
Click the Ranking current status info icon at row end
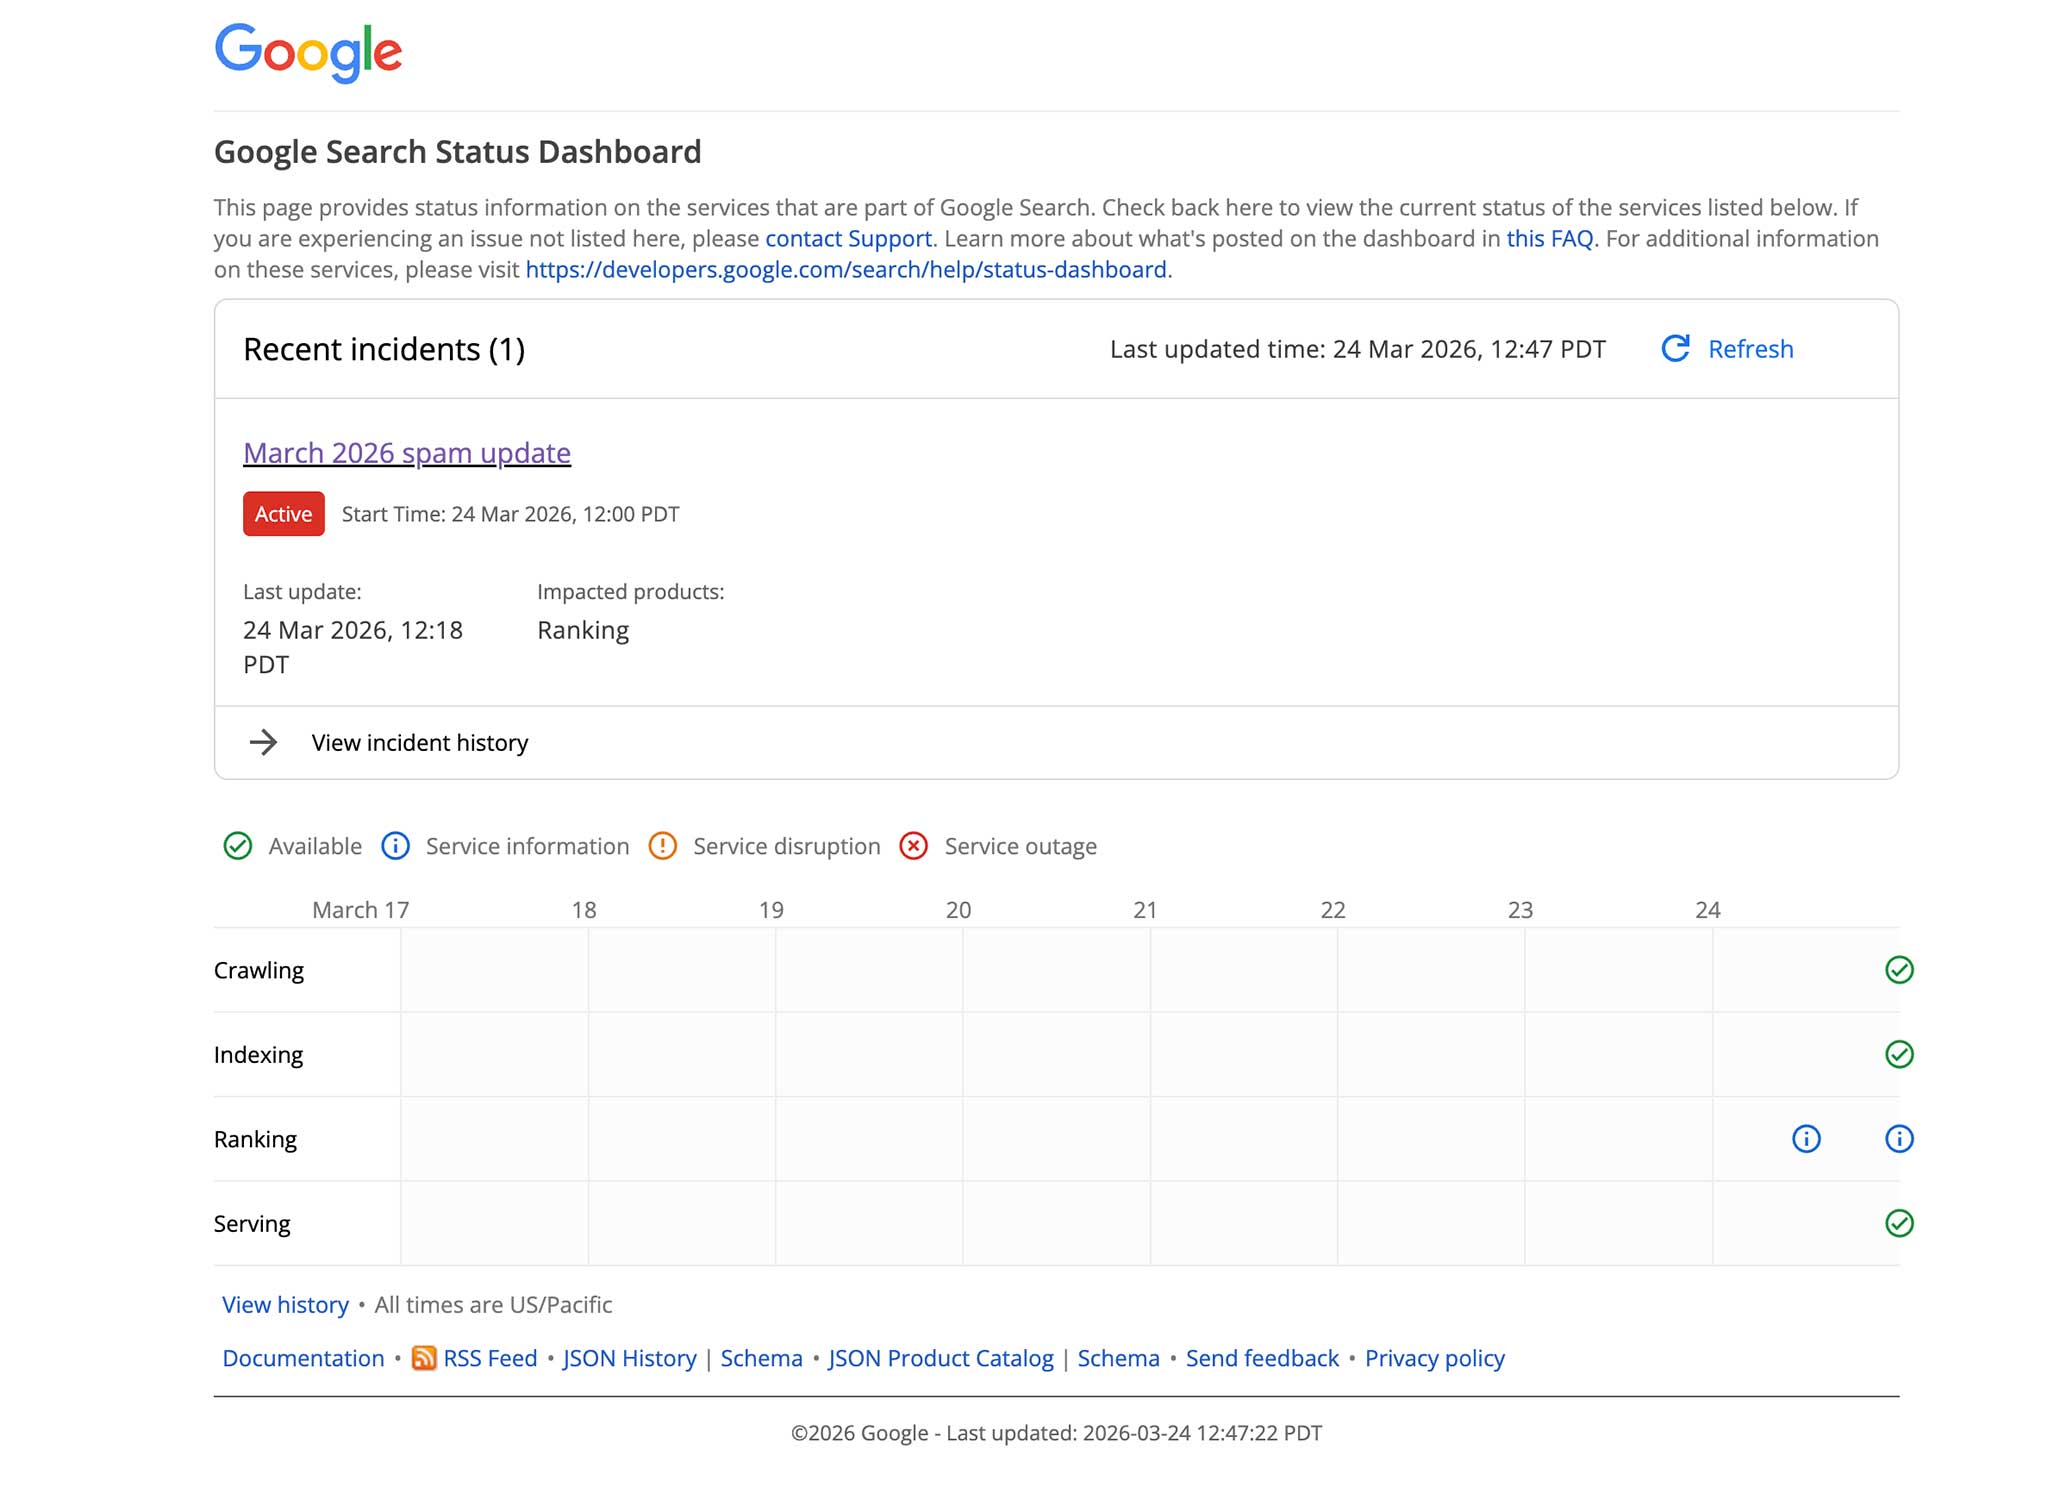point(1899,1139)
